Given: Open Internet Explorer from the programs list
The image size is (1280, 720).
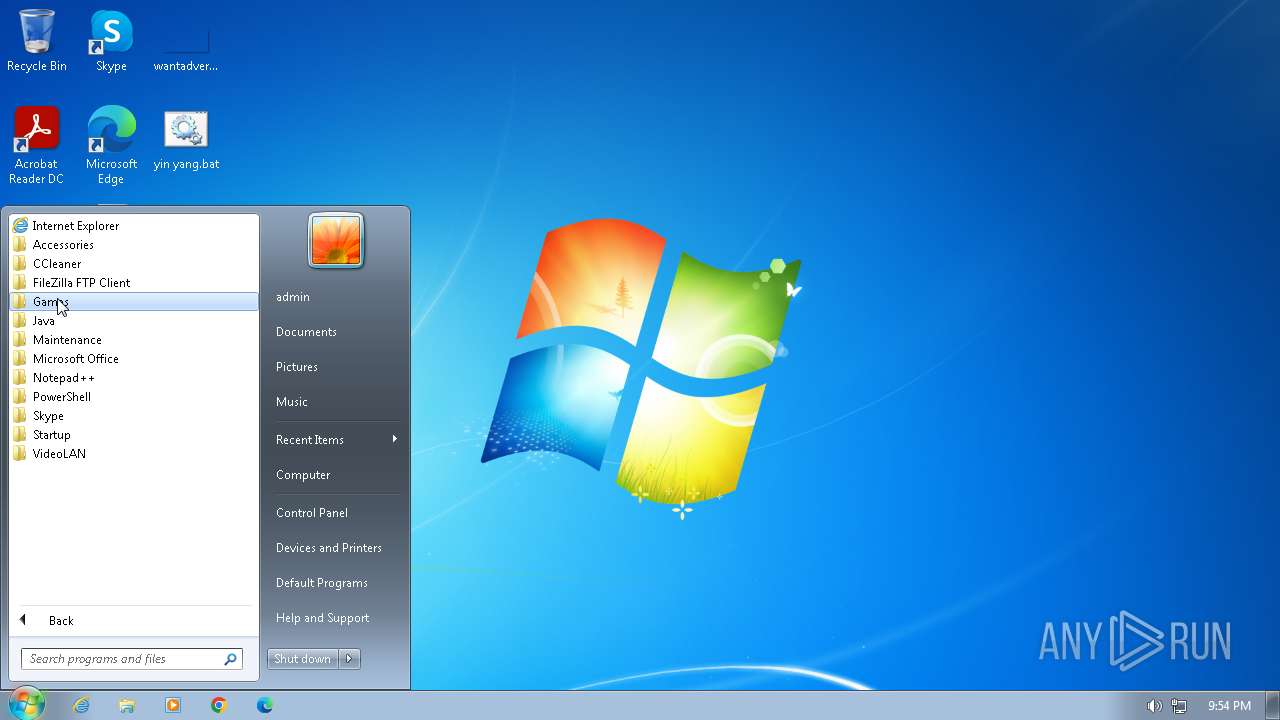Looking at the screenshot, I should click(x=134, y=226).
